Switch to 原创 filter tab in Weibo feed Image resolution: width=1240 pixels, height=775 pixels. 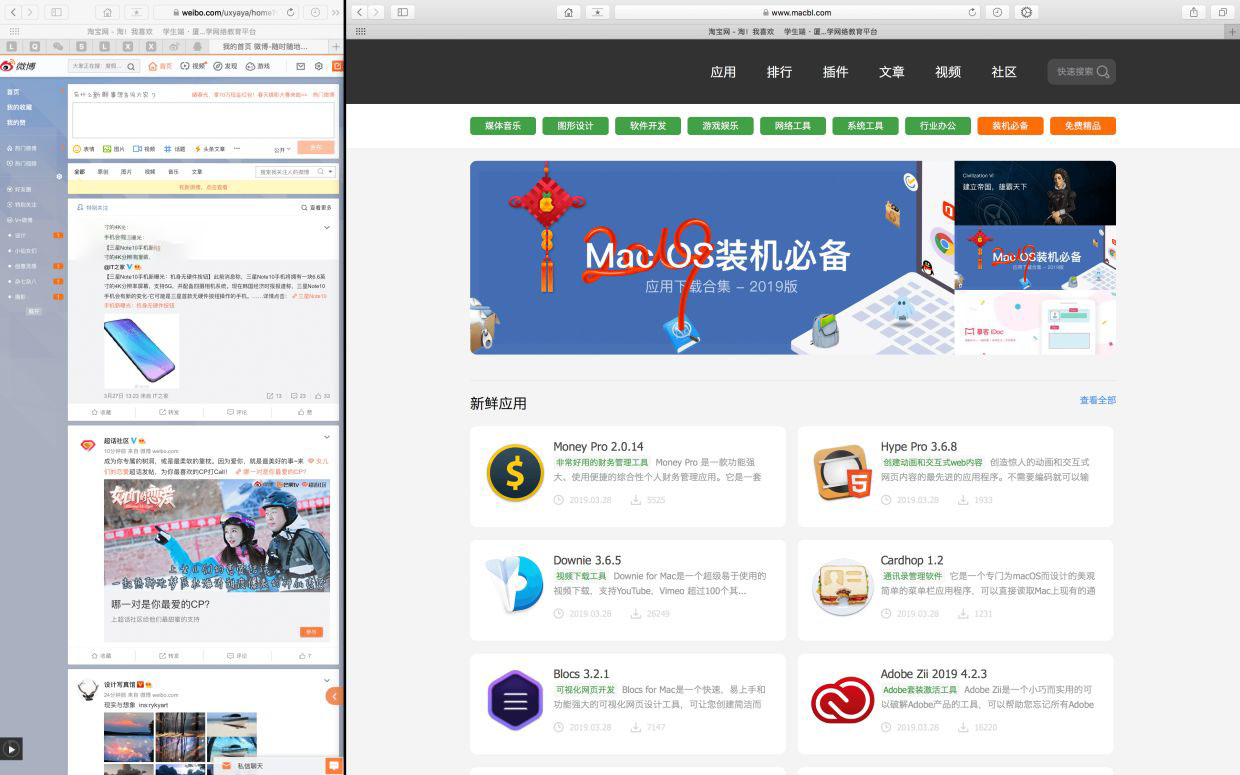coord(103,172)
